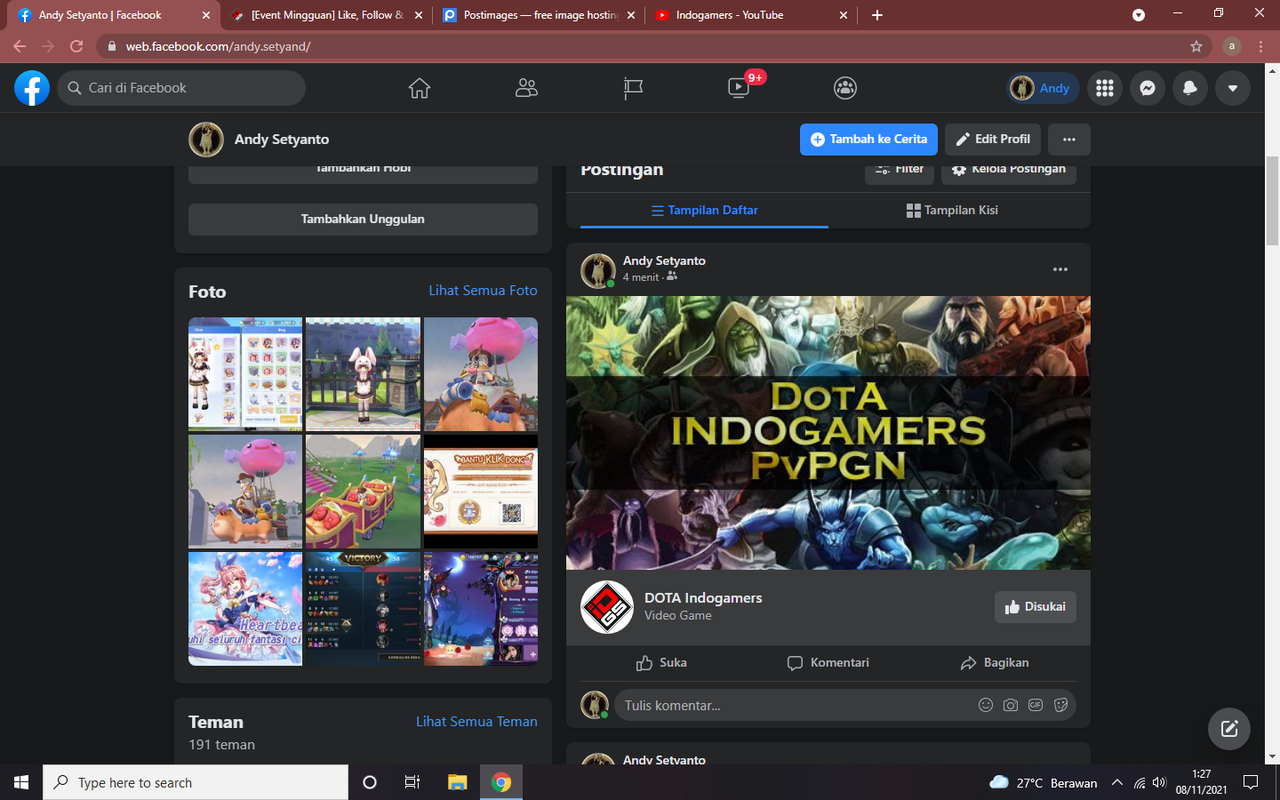1280x800 pixels.
Task: Open the apps grid menu
Action: pyautogui.click(x=1104, y=88)
